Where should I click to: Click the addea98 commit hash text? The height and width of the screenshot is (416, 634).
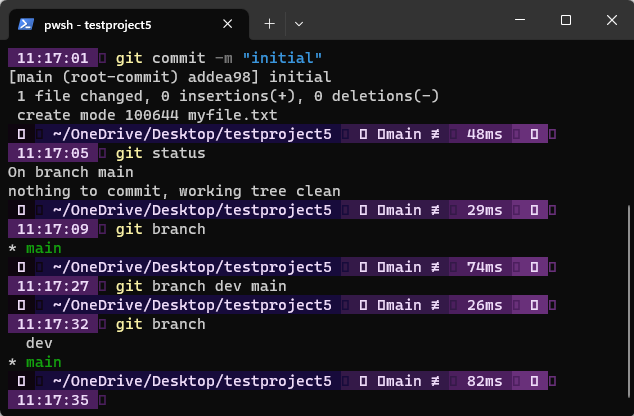click(209, 77)
